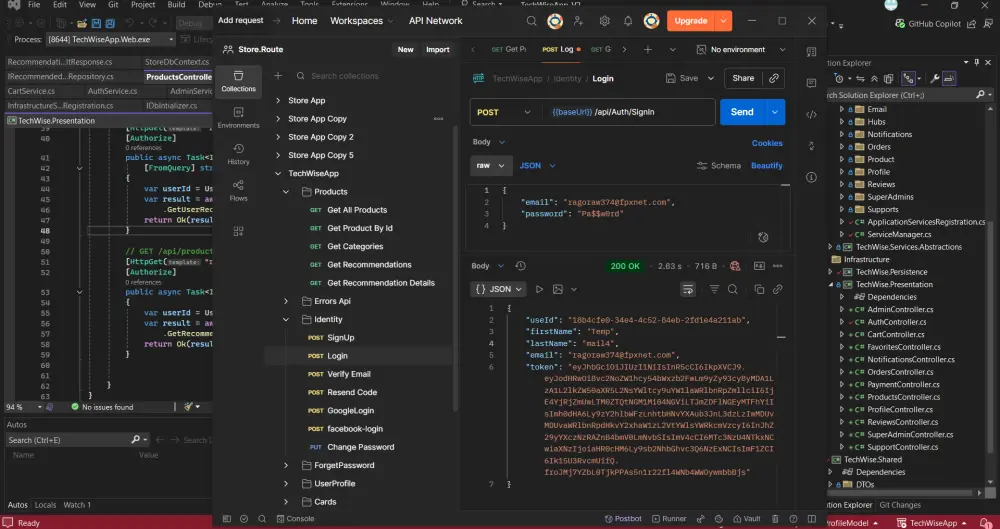This screenshot has height=529, width=1000.
Task: Switch to Locals tab in Visual Studio
Action: tap(45, 505)
